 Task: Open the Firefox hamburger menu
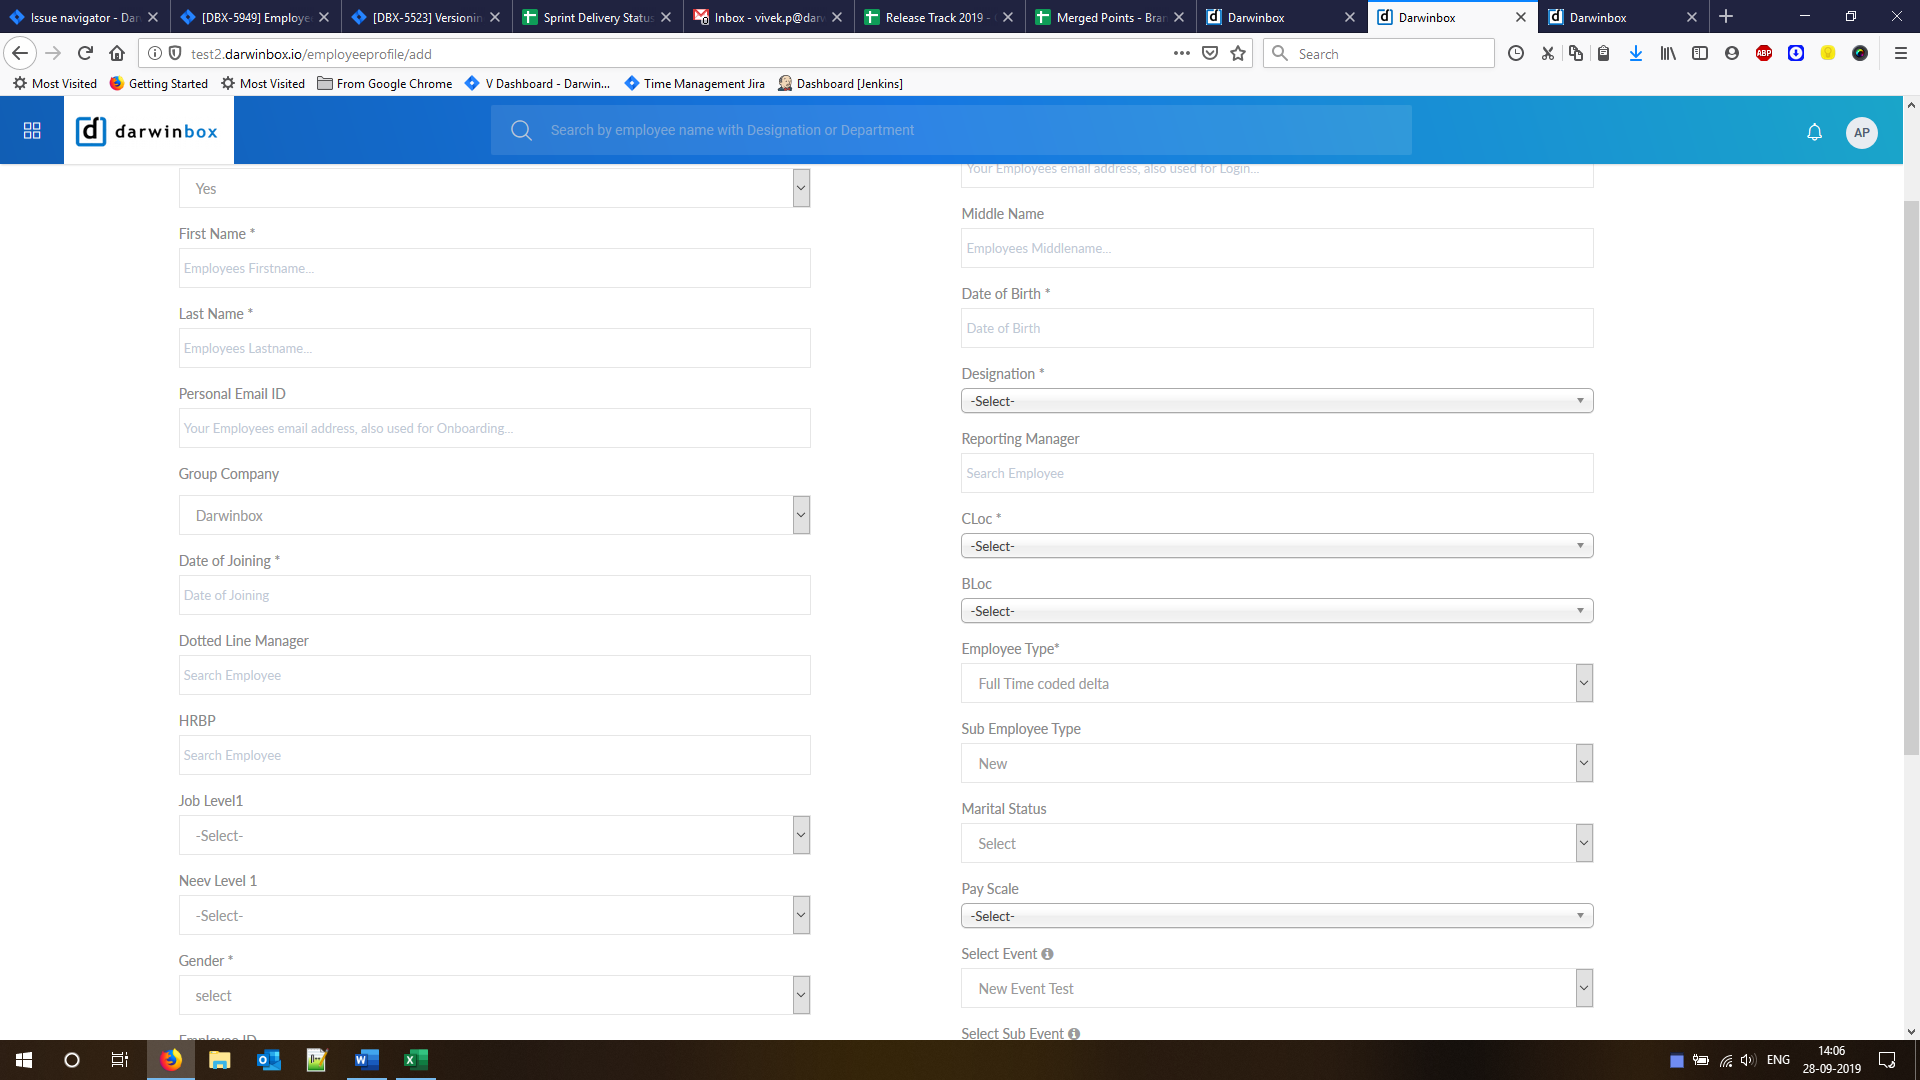(1900, 54)
